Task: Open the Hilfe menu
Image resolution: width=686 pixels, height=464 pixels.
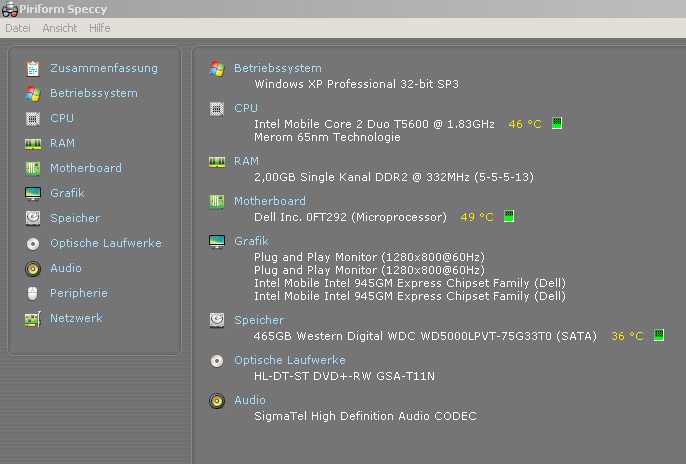Action: click(99, 28)
